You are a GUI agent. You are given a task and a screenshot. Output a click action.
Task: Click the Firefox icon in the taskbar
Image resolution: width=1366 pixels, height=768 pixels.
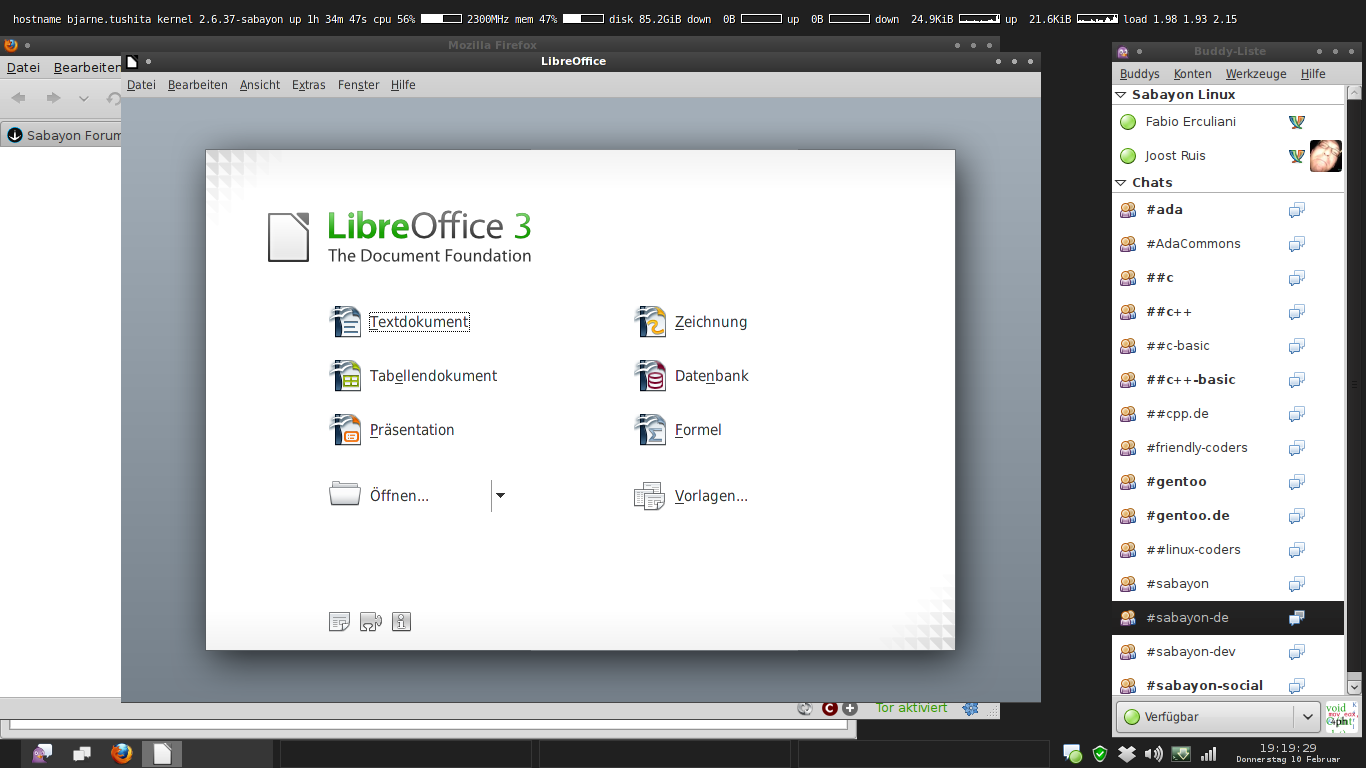122,753
